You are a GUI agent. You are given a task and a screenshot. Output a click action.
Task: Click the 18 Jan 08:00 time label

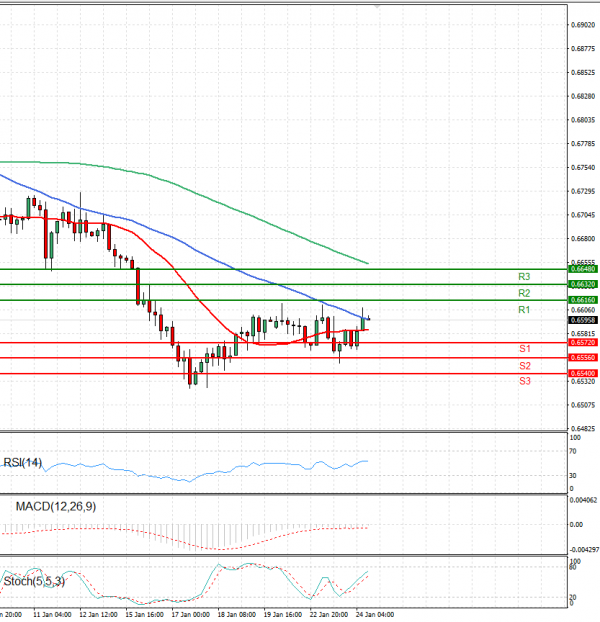[237, 614]
